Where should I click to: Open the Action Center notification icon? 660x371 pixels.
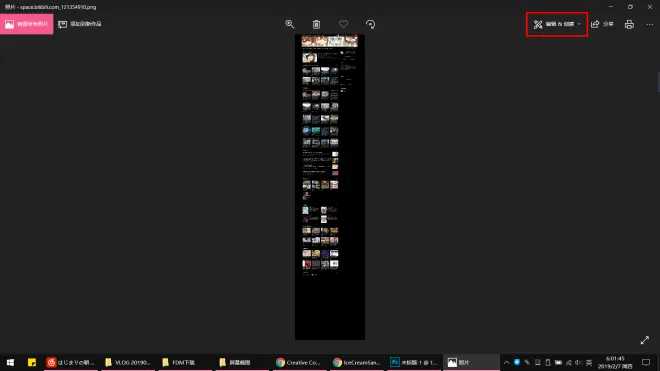point(646,363)
